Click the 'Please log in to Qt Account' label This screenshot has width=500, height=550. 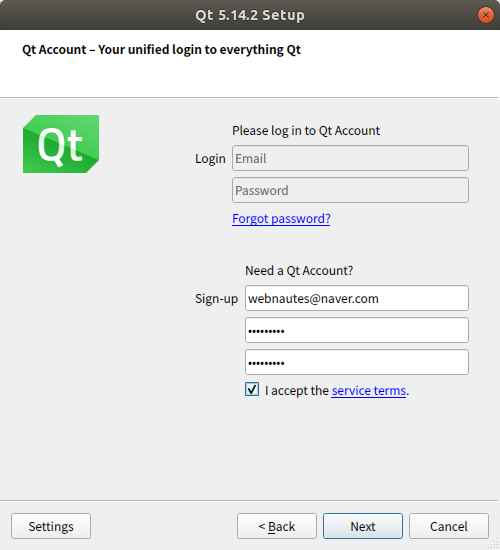pos(306,130)
